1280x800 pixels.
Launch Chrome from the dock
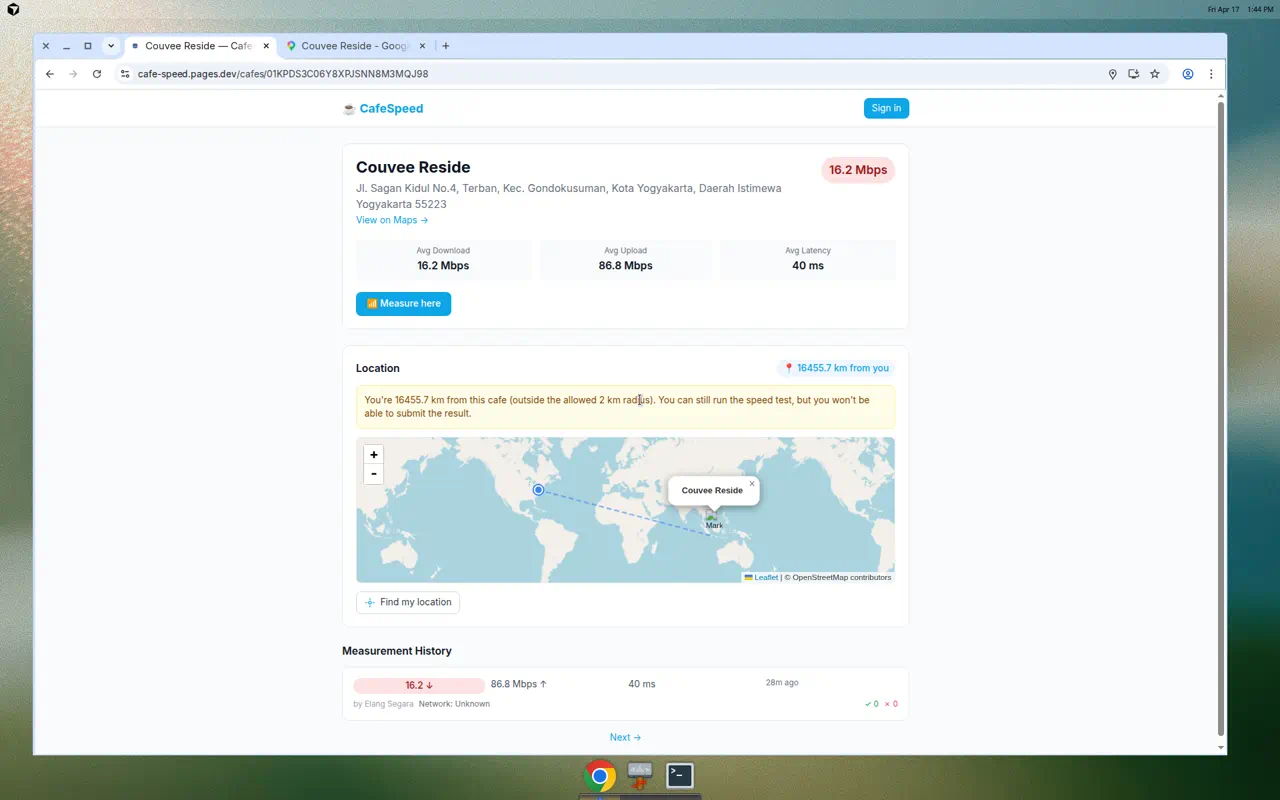(x=600, y=775)
